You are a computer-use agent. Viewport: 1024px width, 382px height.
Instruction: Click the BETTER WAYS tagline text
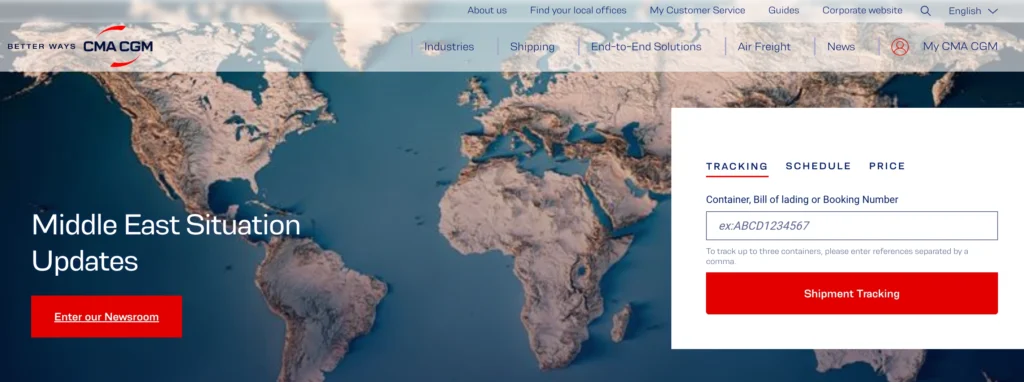pos(41,47)
